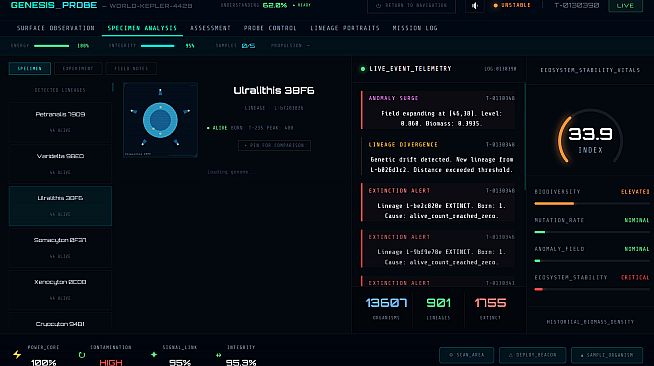Viewport: 654px width, 366px height.
Task: Click the Understanding 62.0% readout
Action: (x=265, y=5)
